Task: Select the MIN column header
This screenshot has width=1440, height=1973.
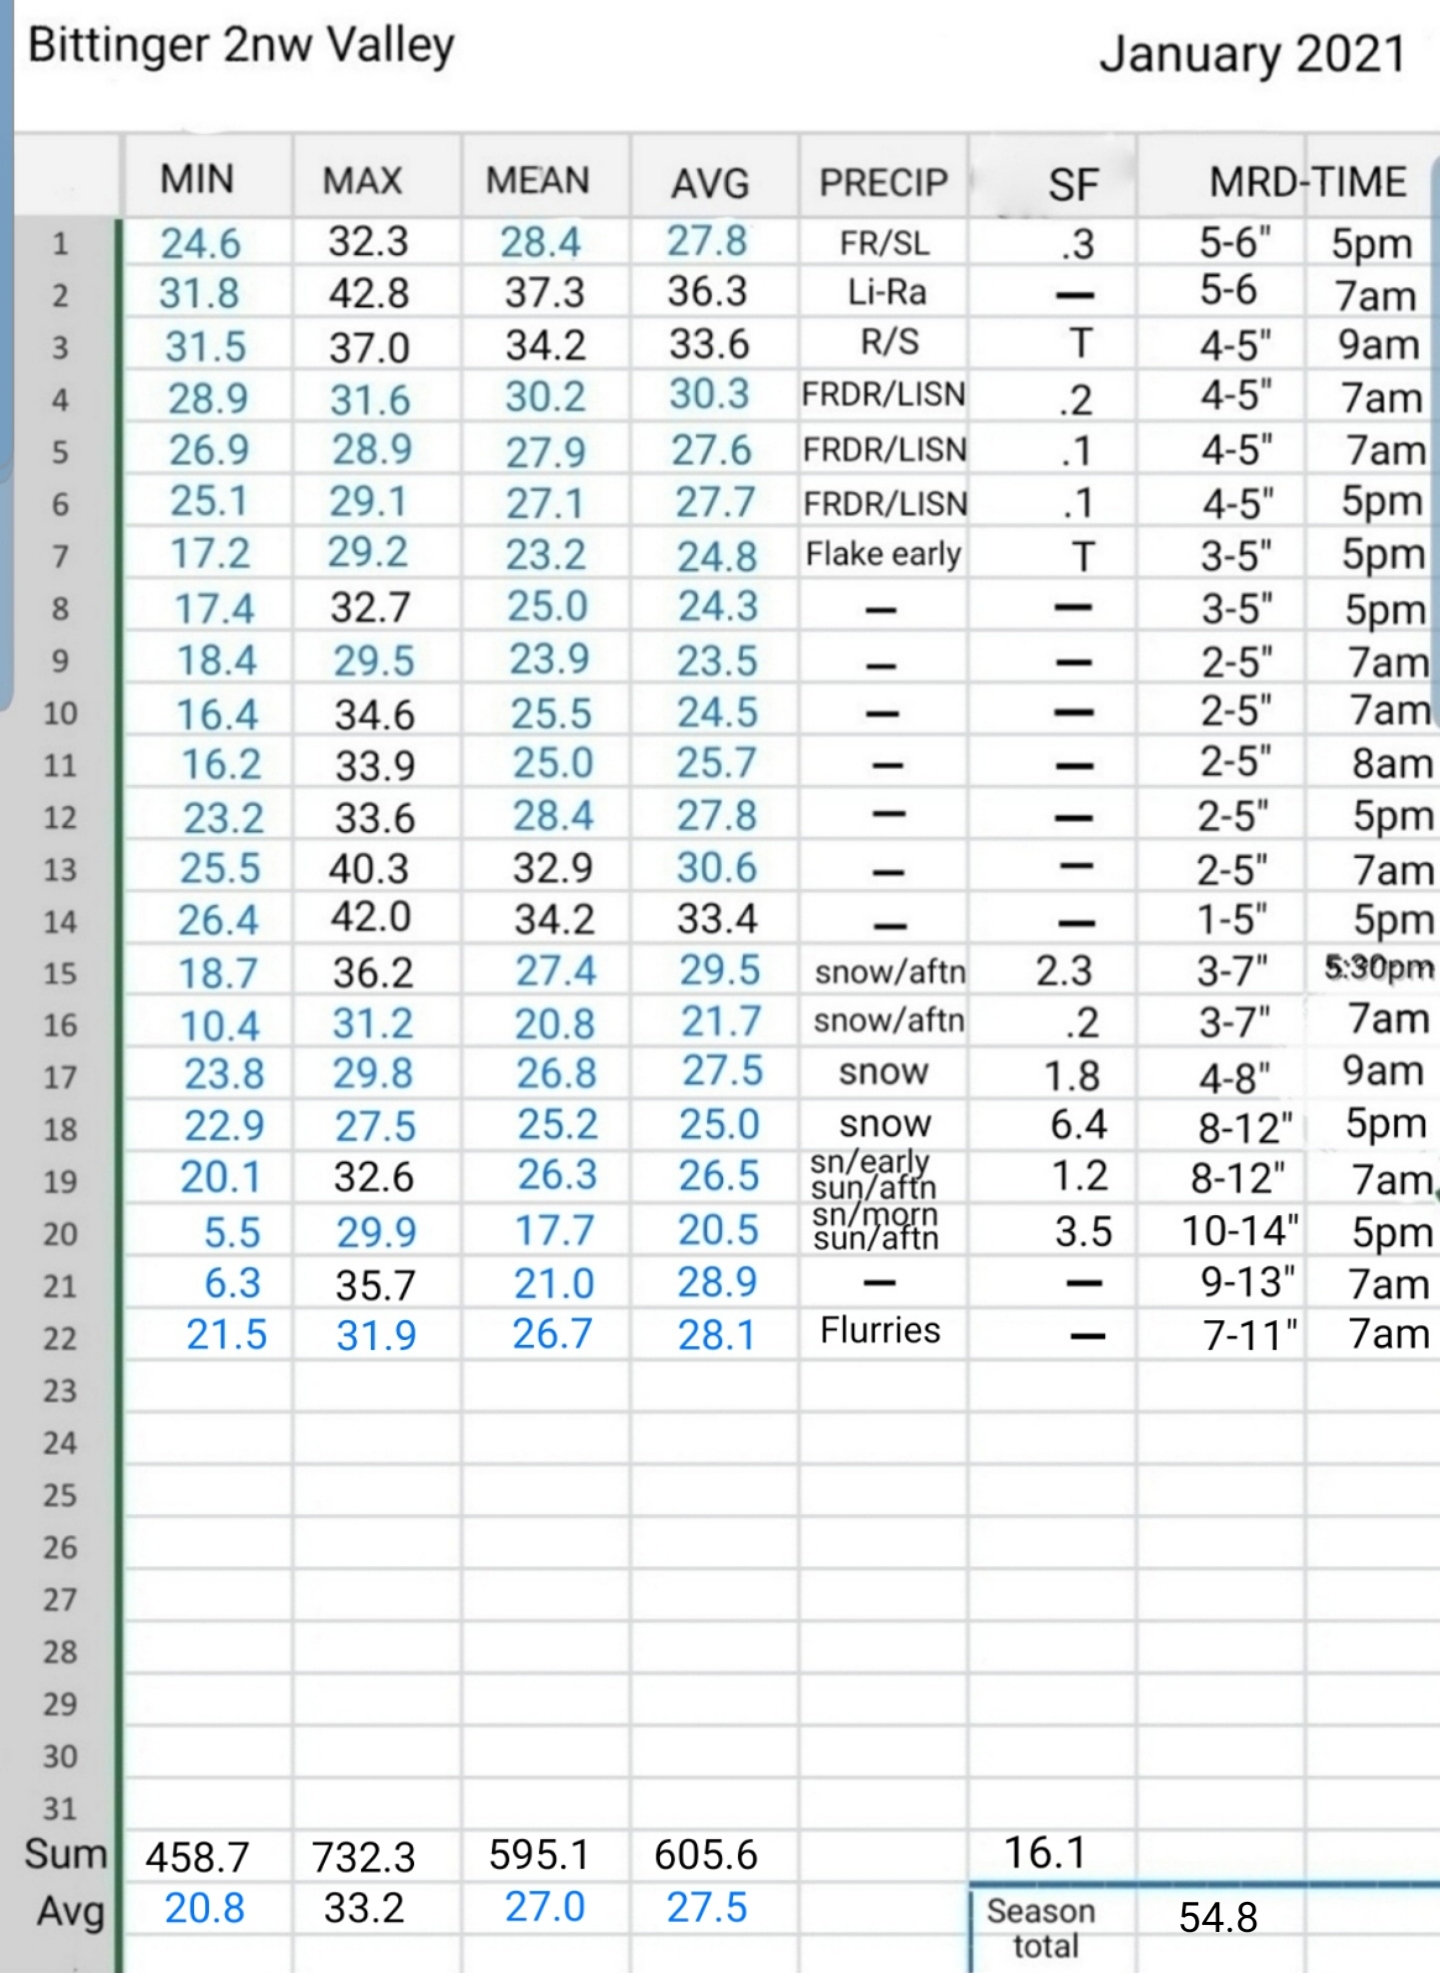Action: pos(197,180)
